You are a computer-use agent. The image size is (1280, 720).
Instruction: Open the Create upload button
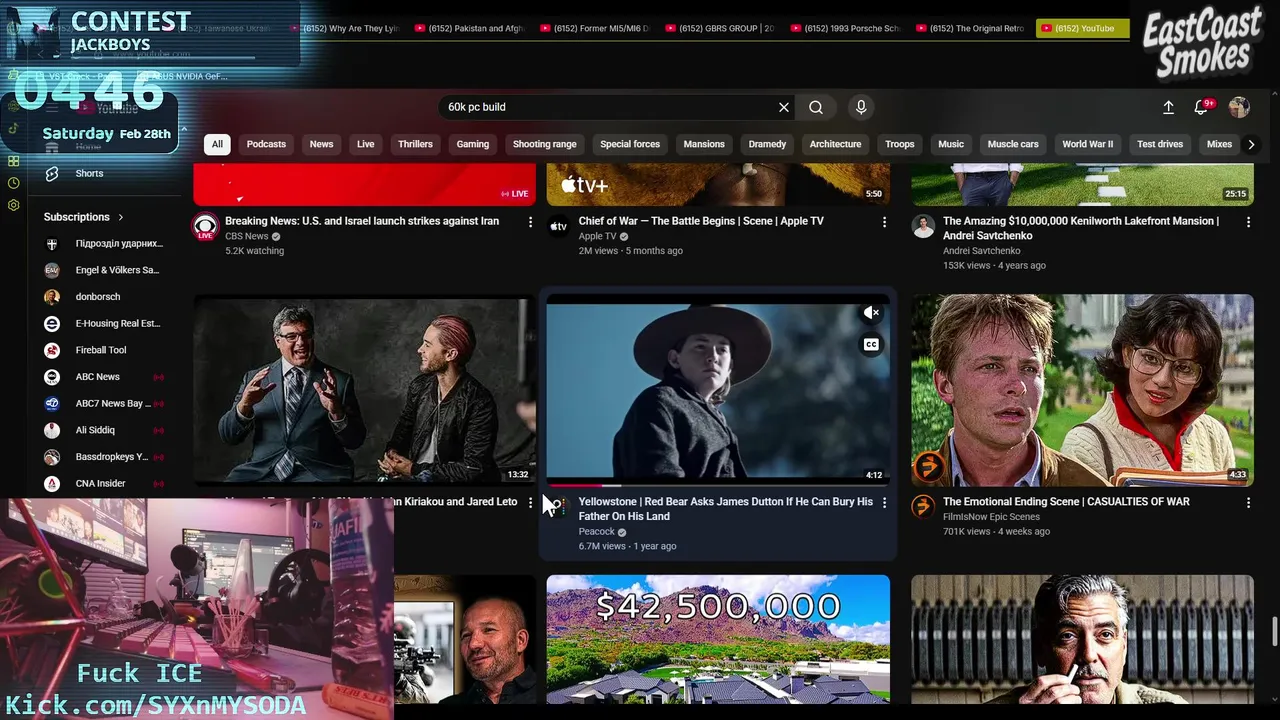(x=1168, y=107)
